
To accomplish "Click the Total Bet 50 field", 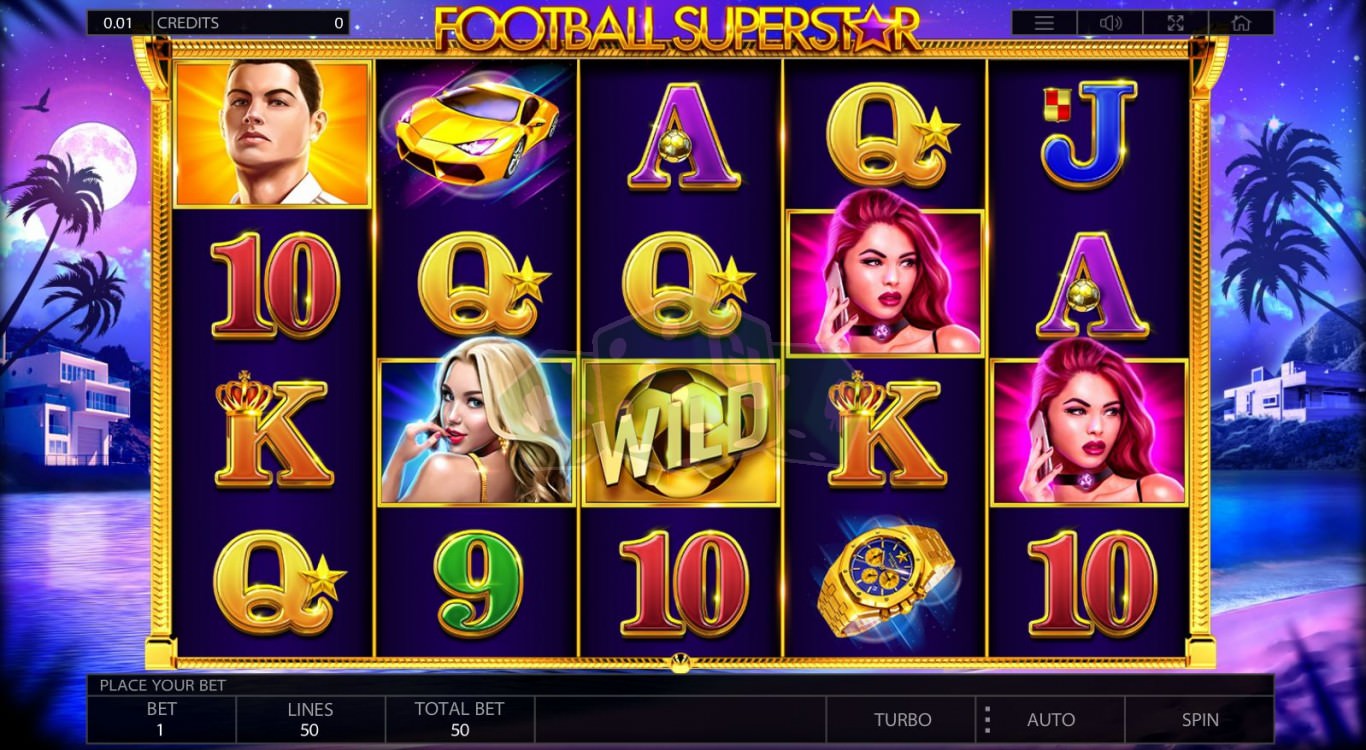I will tap(460, 720).
